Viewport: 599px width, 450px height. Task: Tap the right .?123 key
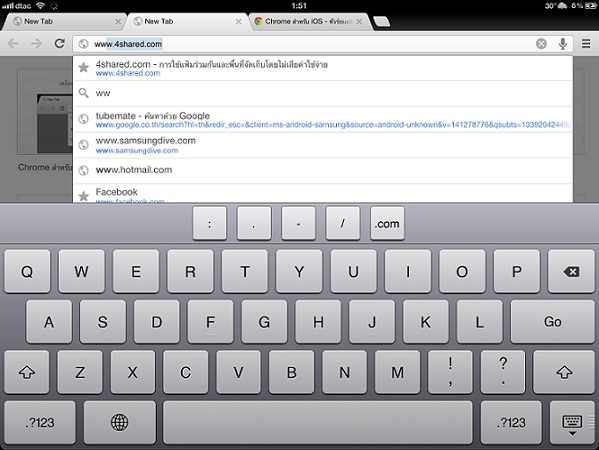(511, 422)
